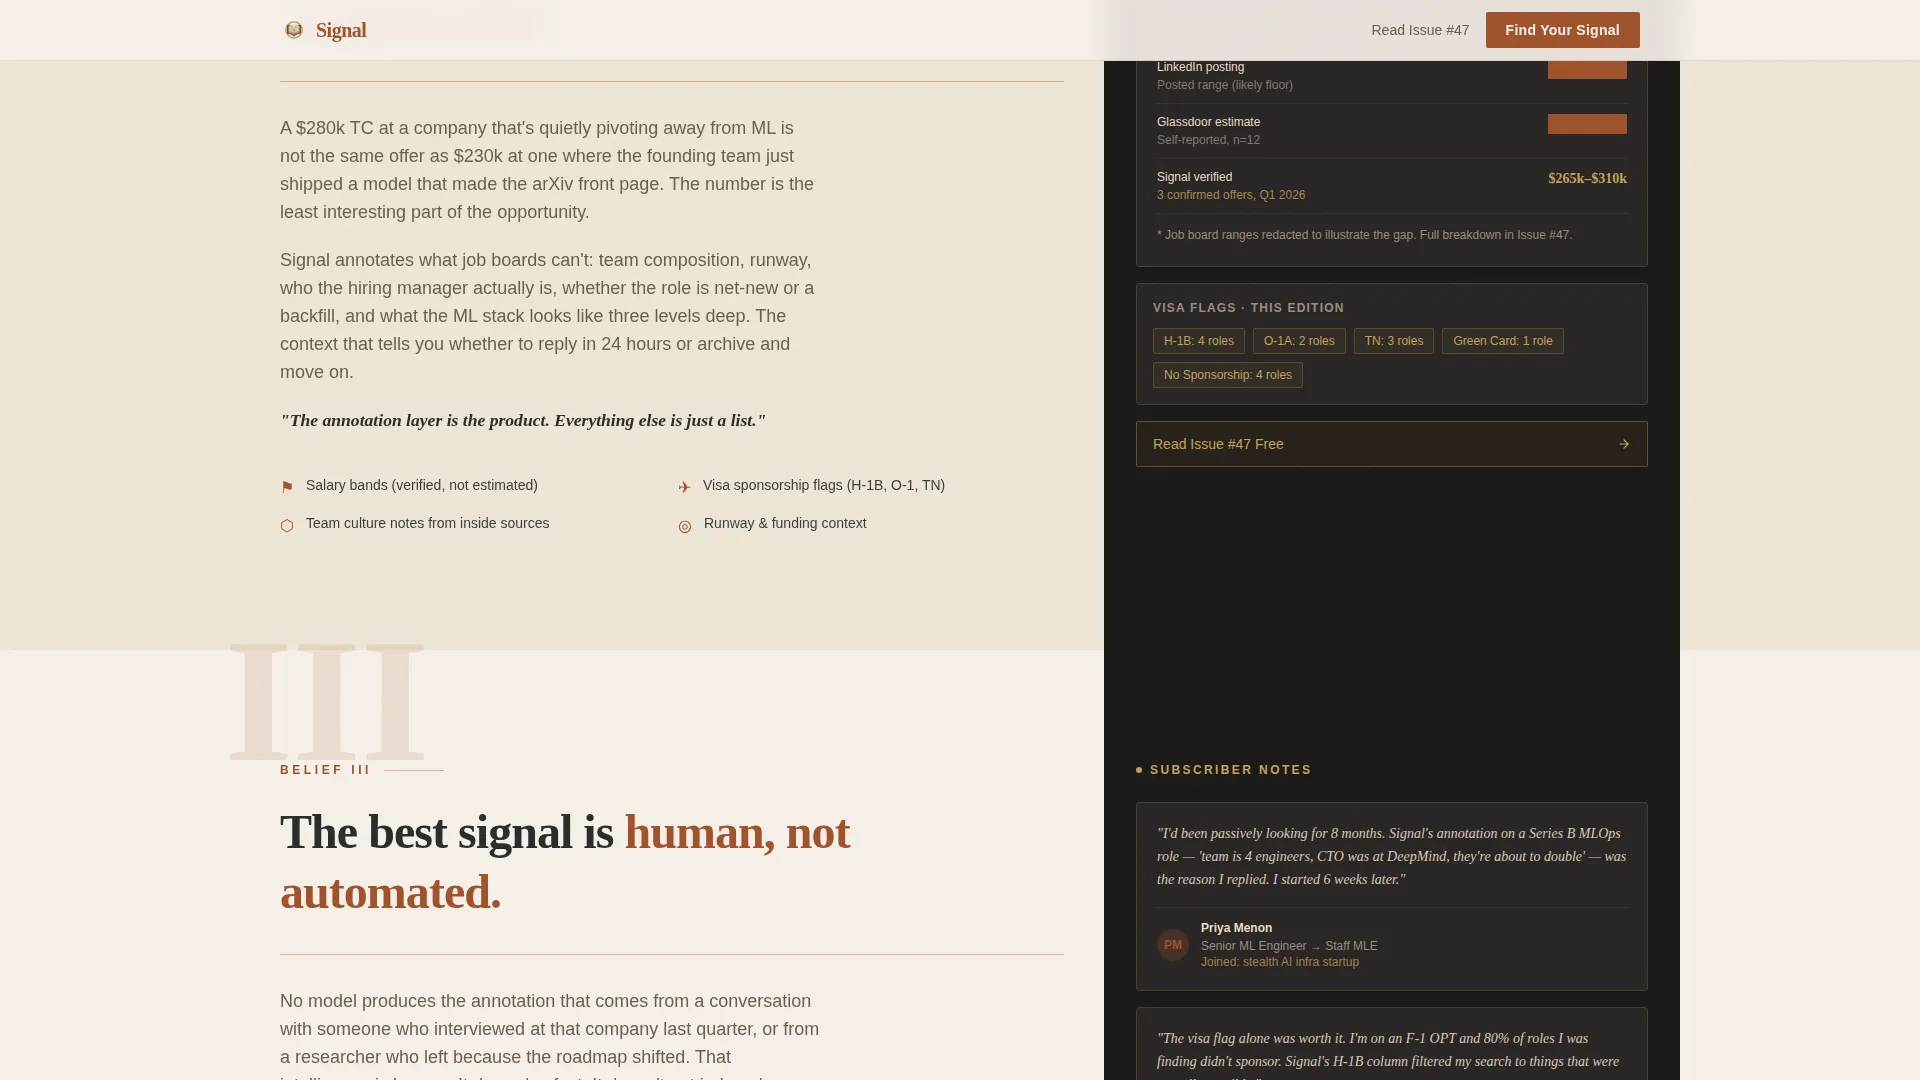Click the Read Issue #47 Free button
The image size is (1920, 1080).
pyautogui.click(x=1391, y=444)
